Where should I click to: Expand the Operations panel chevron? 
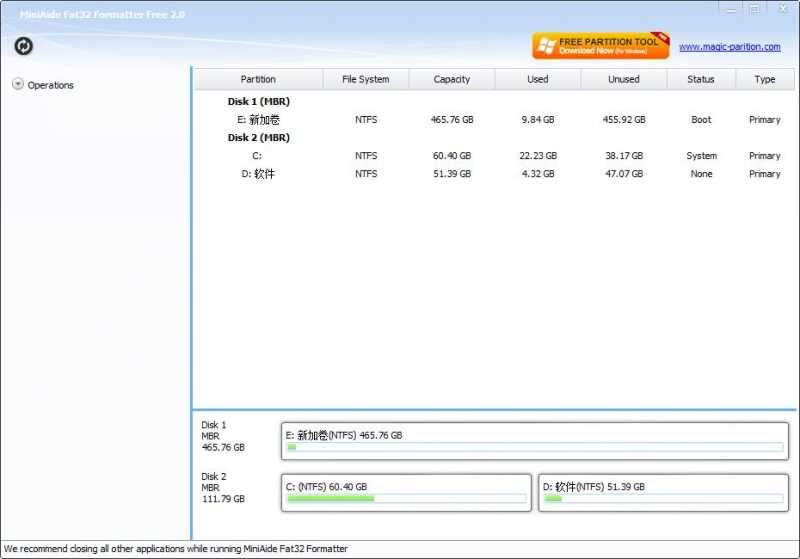coord(18,85)
